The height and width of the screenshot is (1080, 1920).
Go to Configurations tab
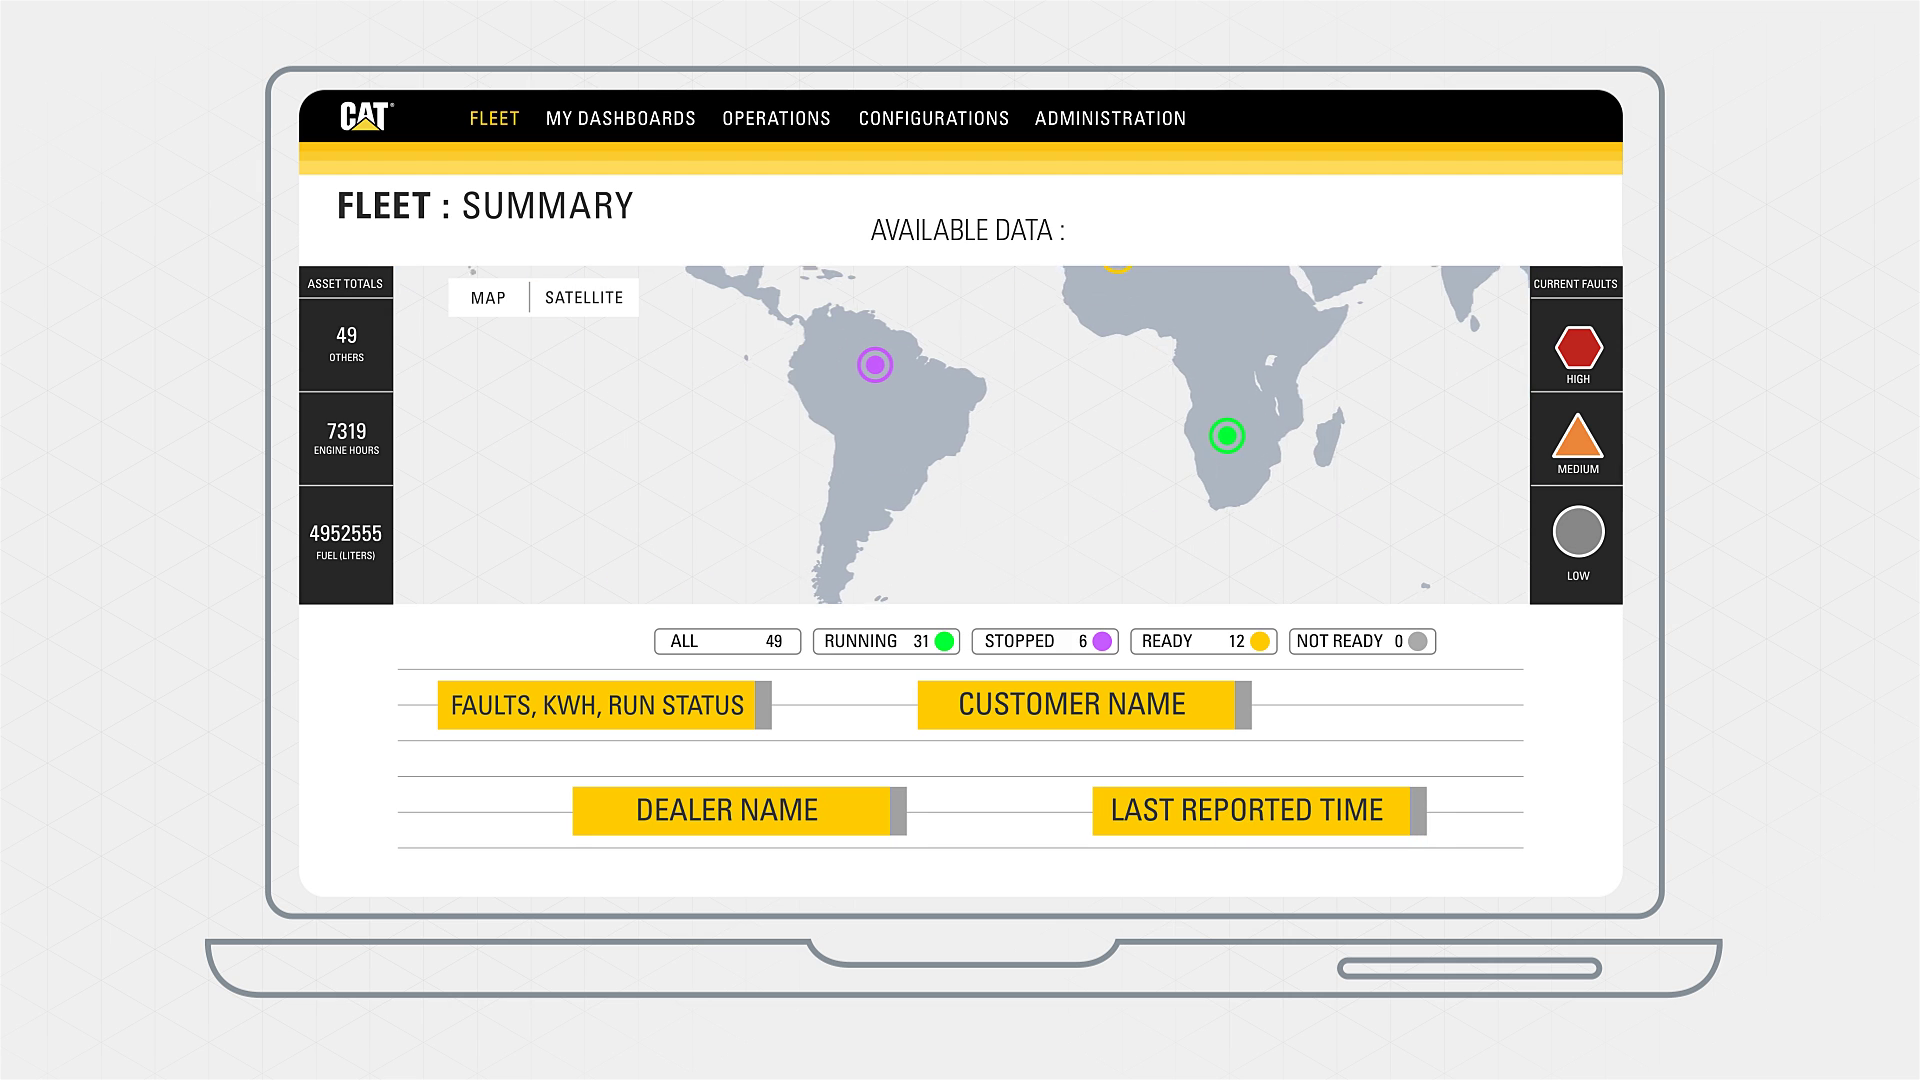click(933, 119)
